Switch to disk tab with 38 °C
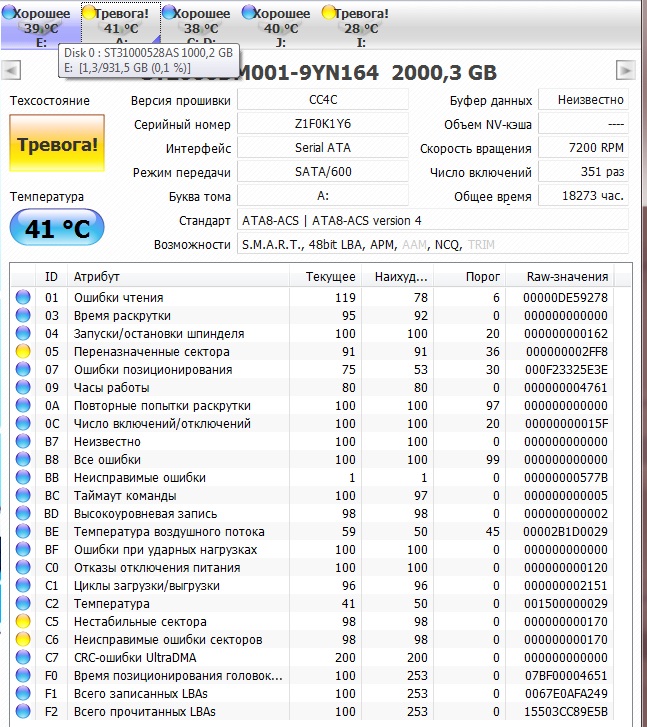 (x=201, y=26)
